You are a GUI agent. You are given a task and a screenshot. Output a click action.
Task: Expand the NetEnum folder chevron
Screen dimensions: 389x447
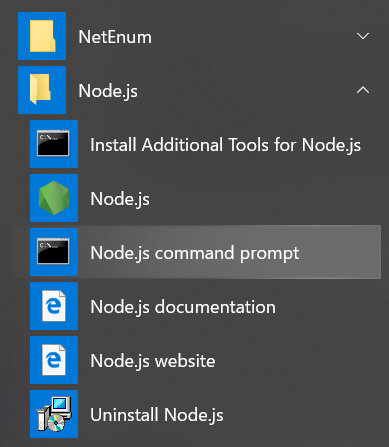(x=363, y=36)
